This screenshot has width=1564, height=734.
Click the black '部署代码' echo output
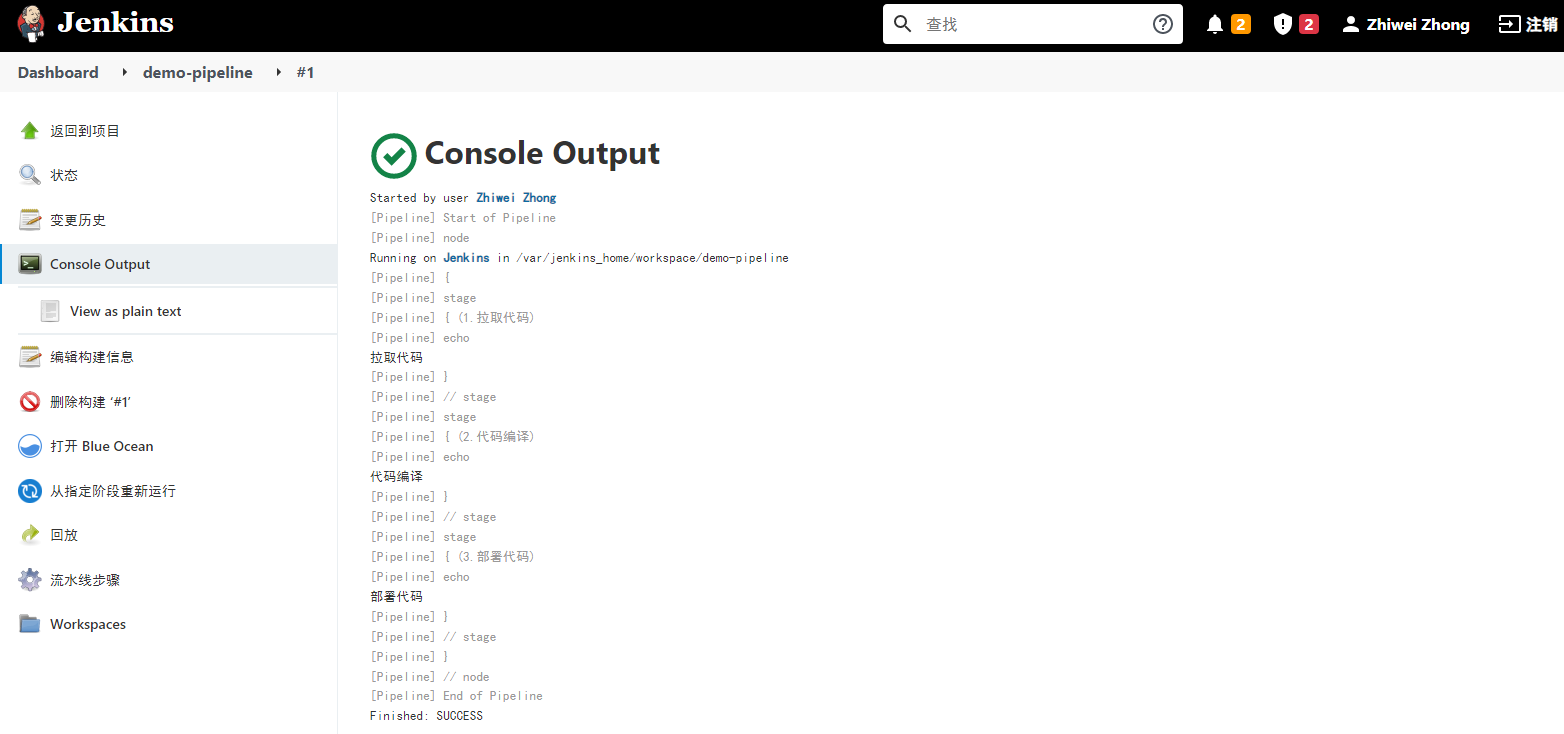[396, 597]
